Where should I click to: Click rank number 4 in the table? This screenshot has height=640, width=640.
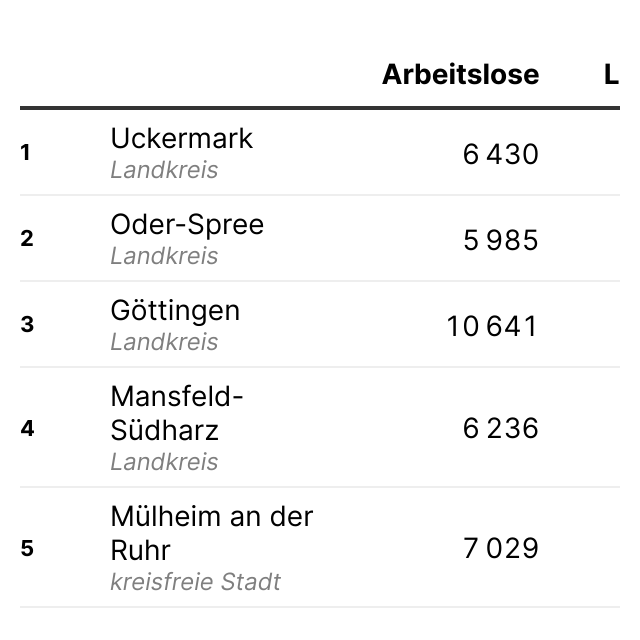(x=27, y=428)
